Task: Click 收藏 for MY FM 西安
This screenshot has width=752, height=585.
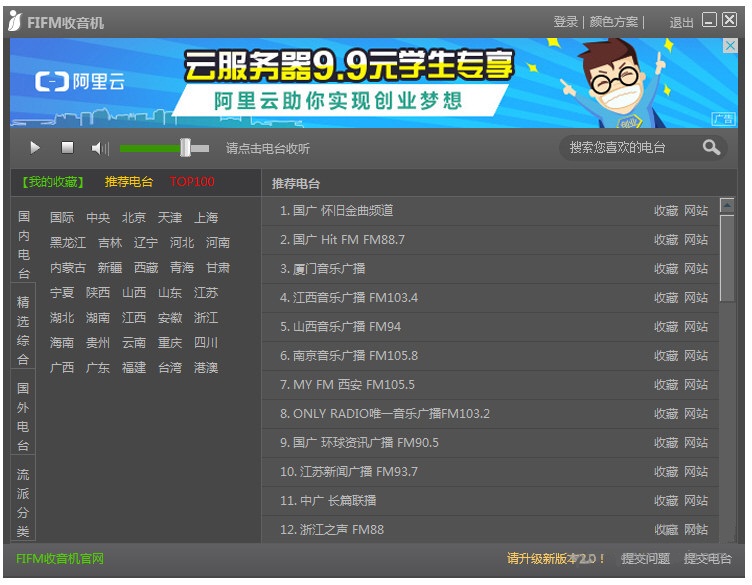Action: (x=666, y=385)
